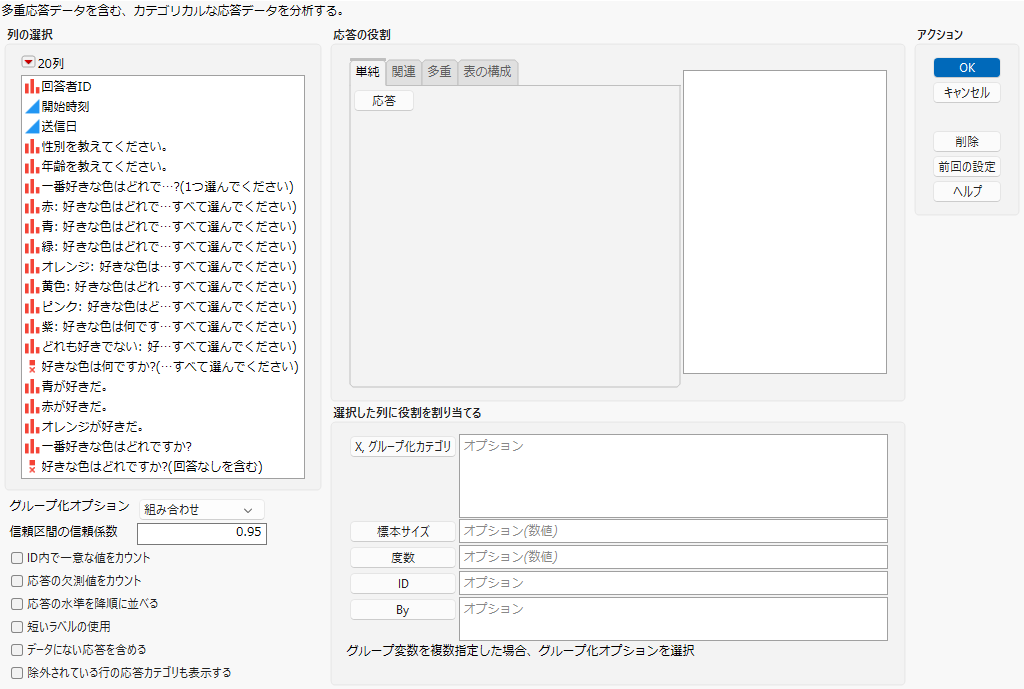Click the 信頼区間の信頼係数 field showing 0.95
The width and height of the screenshot is (1024, 689).
(x=202, y=533)
